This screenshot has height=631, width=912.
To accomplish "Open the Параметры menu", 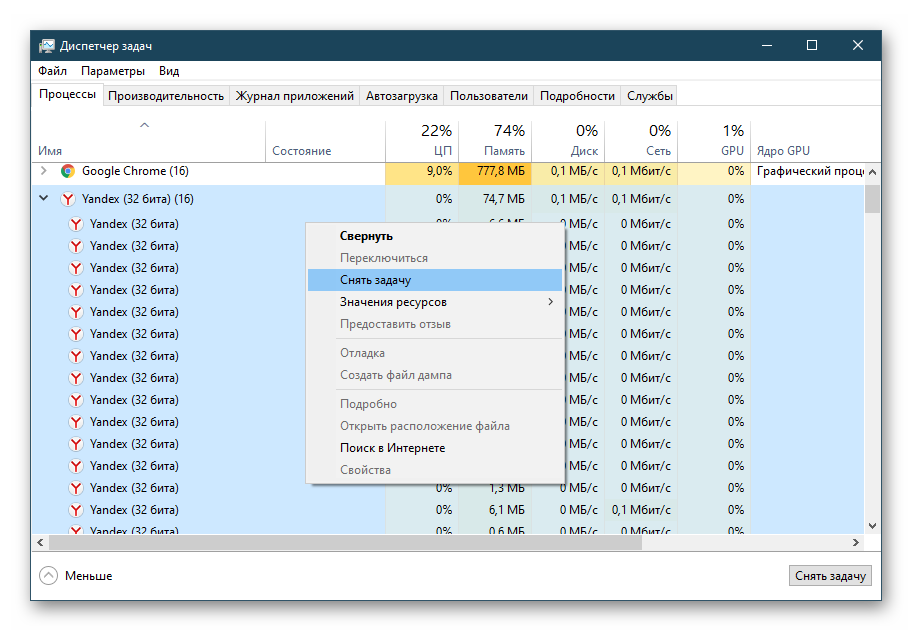I will point(113,71).
